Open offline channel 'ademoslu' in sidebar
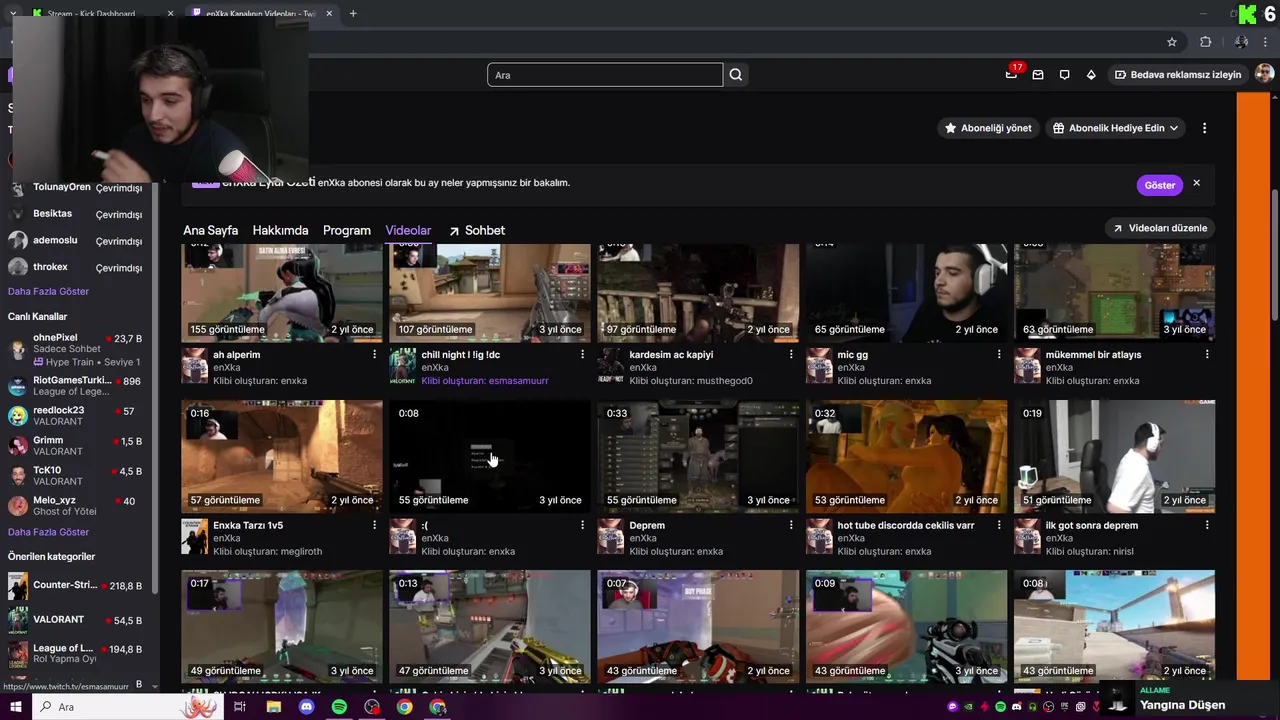This screenshot has height=720, width=1280. click(x=78, y=241)
